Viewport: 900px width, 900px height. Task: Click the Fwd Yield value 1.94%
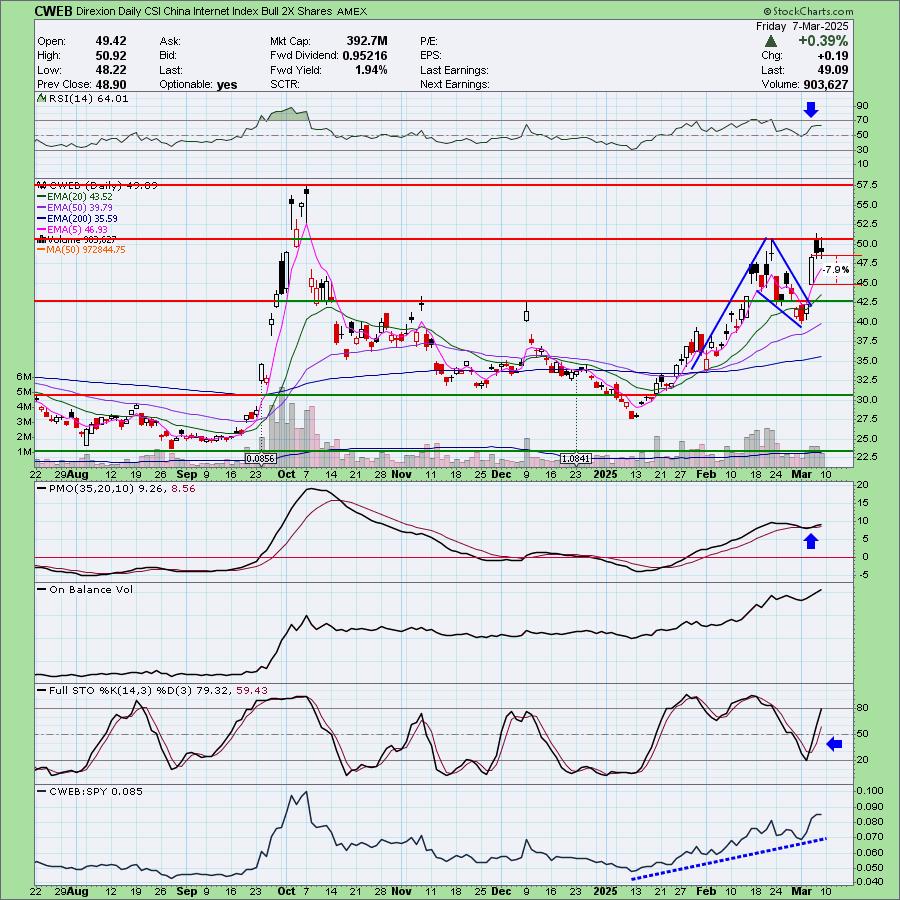coord(371,69)
